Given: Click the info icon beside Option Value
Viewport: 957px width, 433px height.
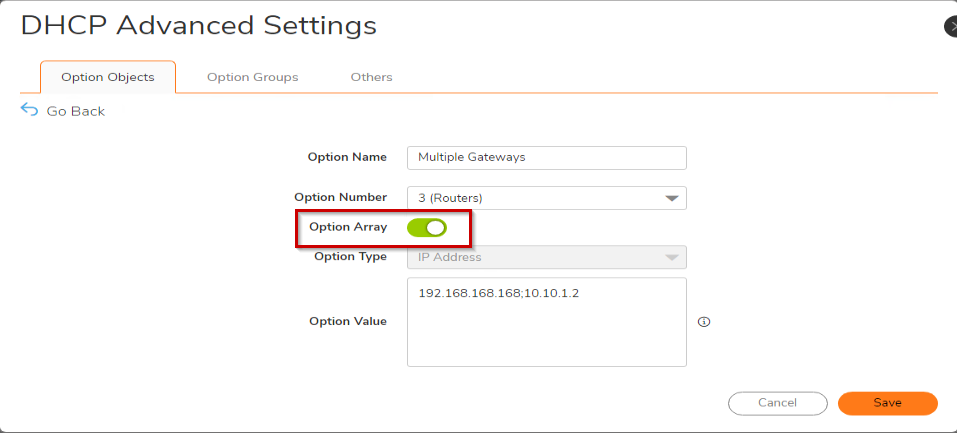Looking at the screenshot, I should tap(703, 322).
